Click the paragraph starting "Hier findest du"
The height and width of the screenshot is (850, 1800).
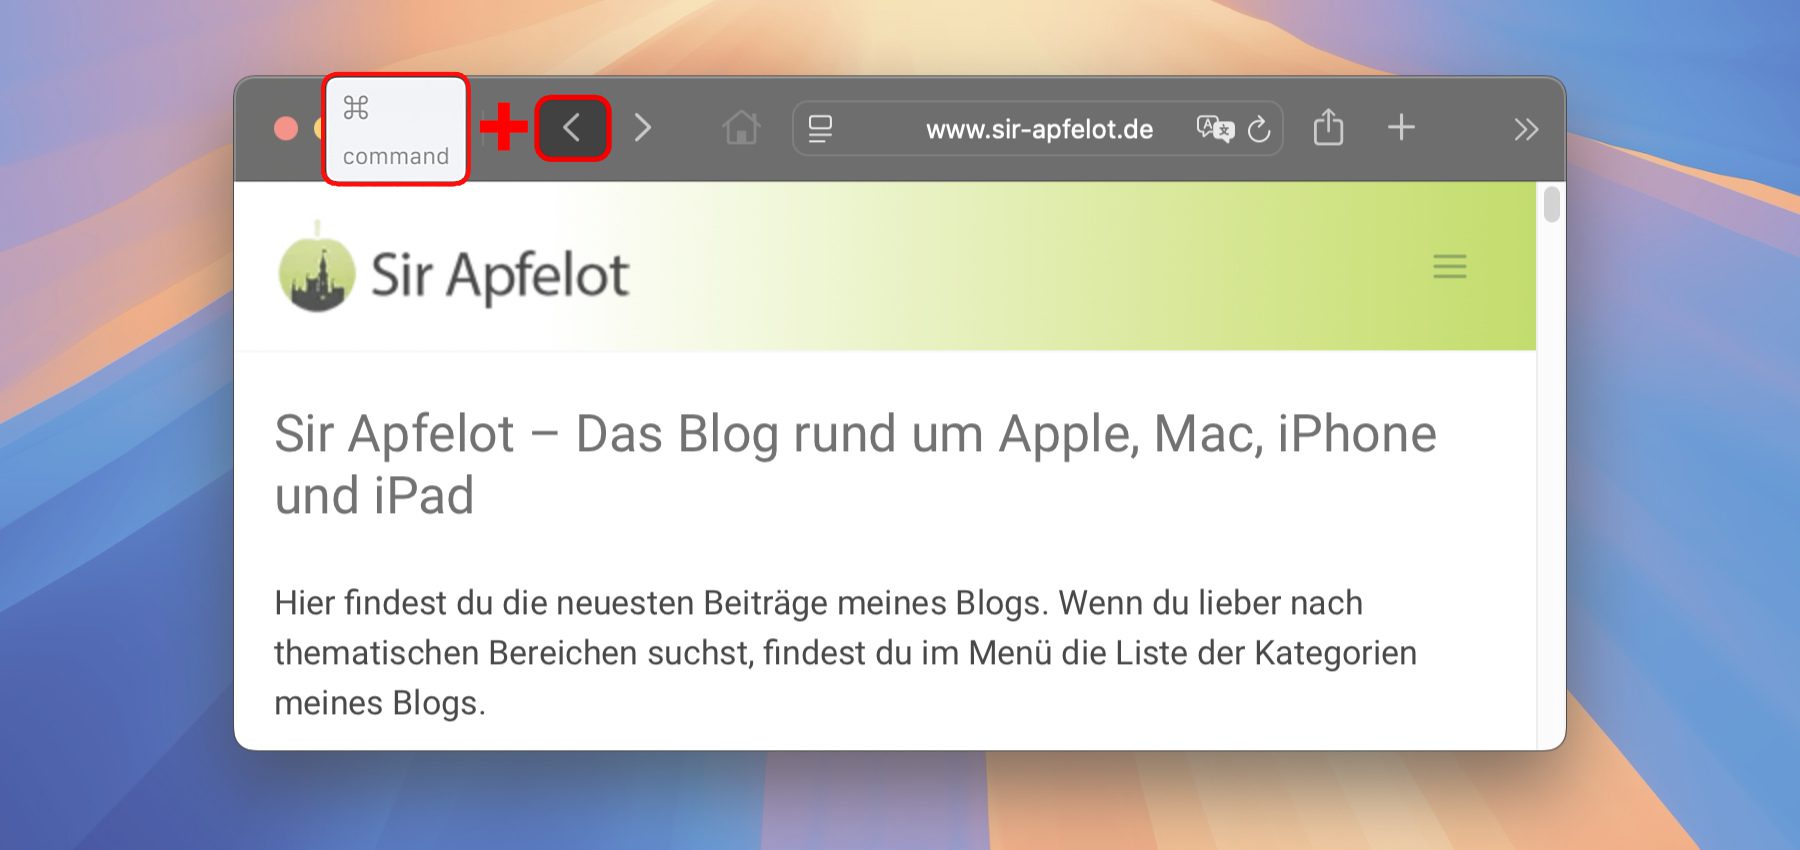tap(845, 652)
